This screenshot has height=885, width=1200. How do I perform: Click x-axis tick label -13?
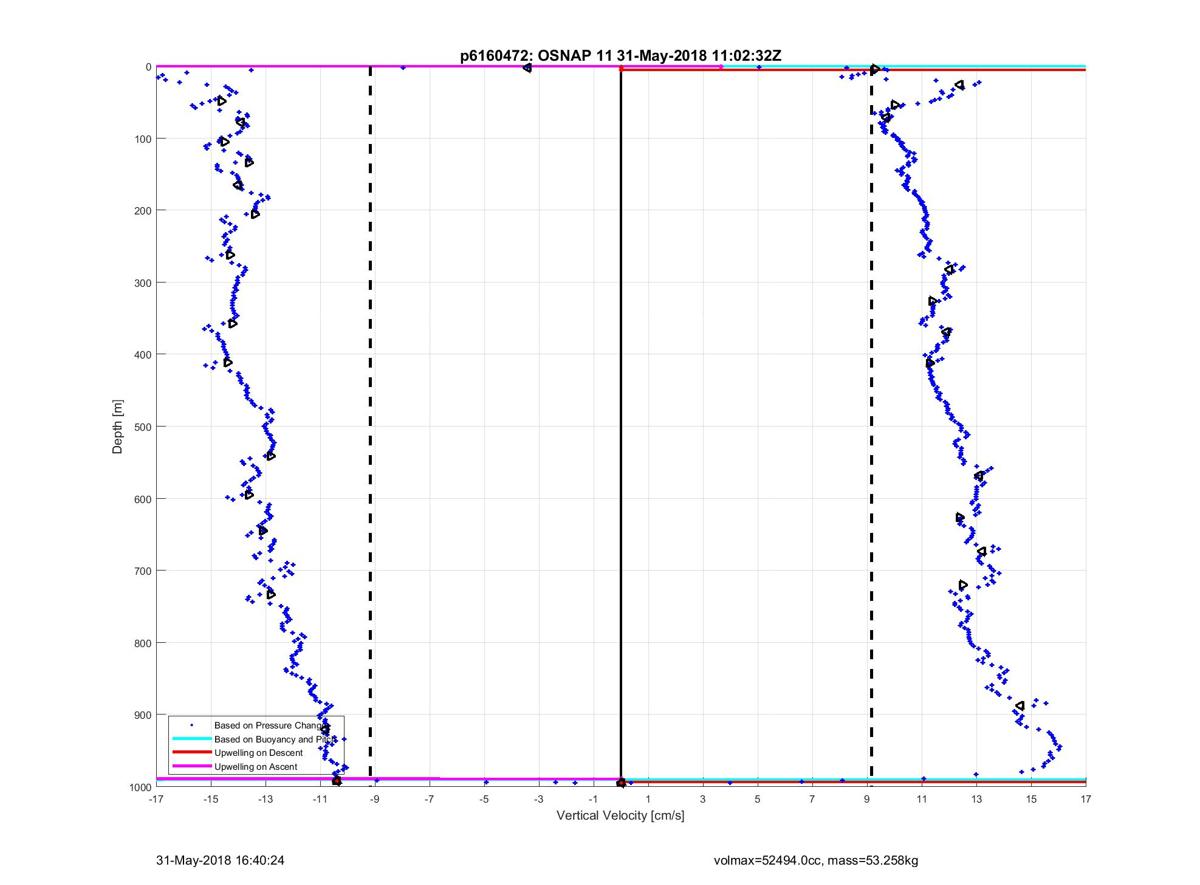(x=265, y=799)
